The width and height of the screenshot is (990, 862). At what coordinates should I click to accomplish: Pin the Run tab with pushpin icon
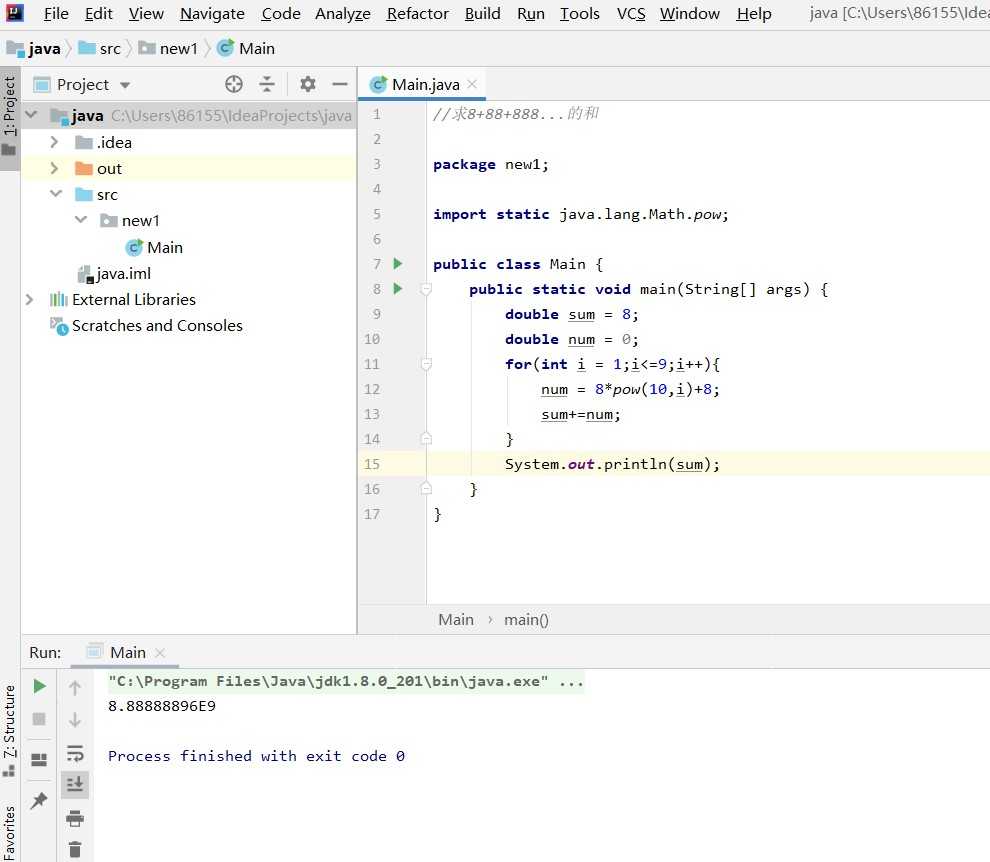point(39,800)
